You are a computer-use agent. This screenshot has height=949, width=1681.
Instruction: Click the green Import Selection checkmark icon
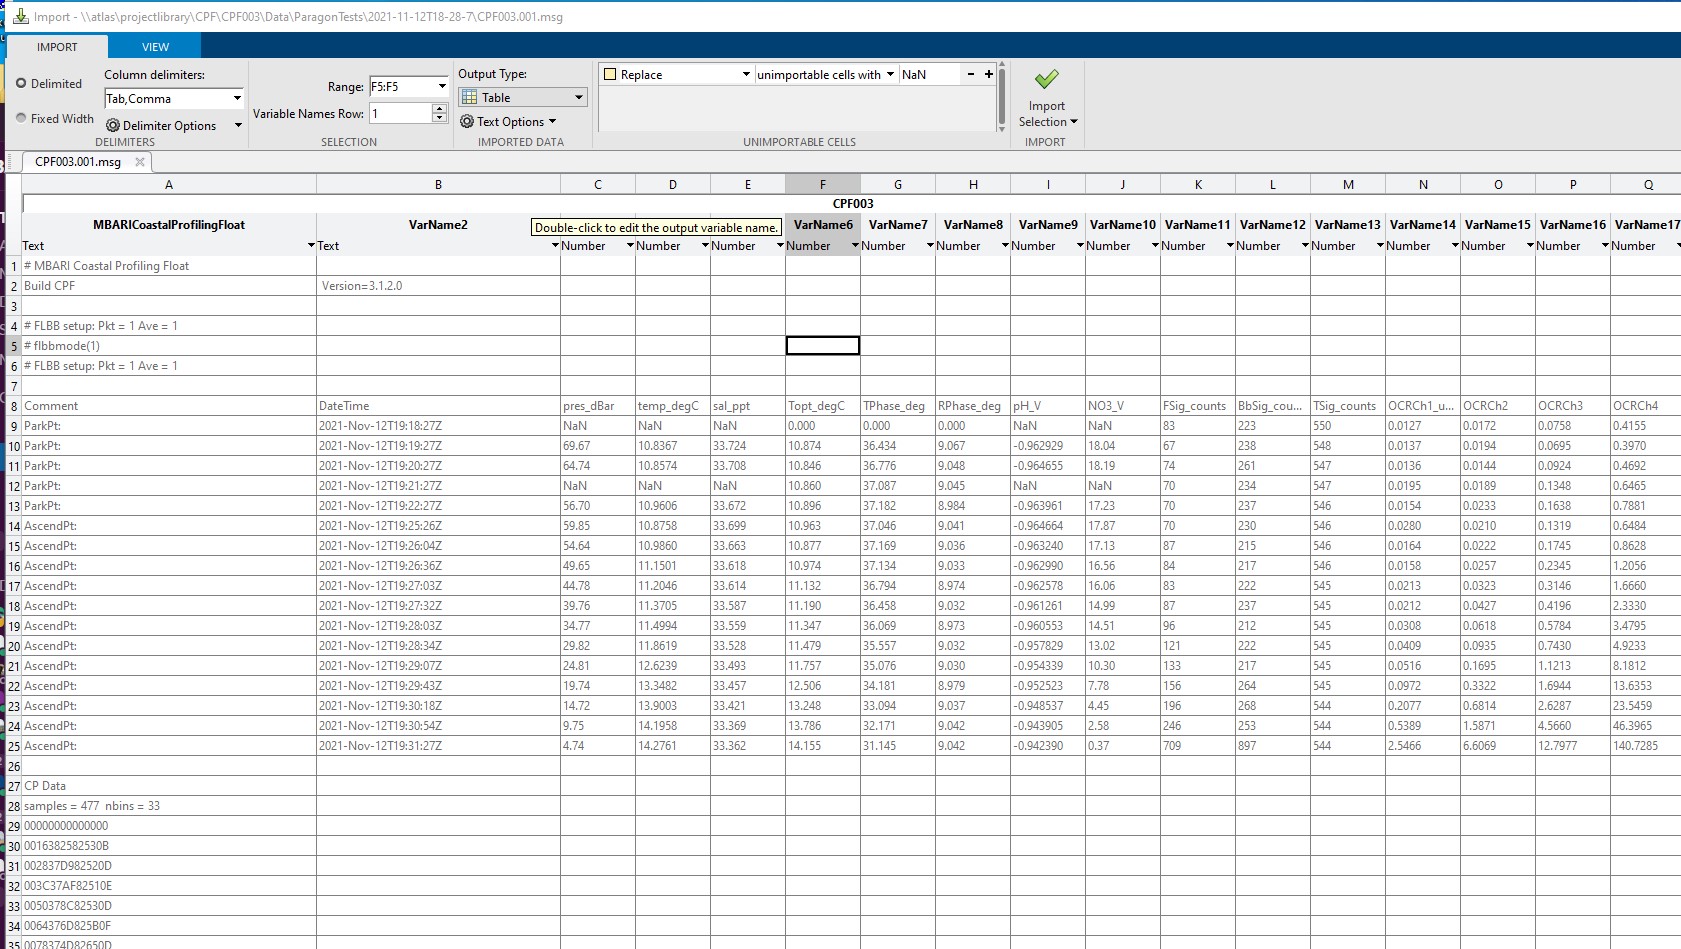coord(1046,79)
